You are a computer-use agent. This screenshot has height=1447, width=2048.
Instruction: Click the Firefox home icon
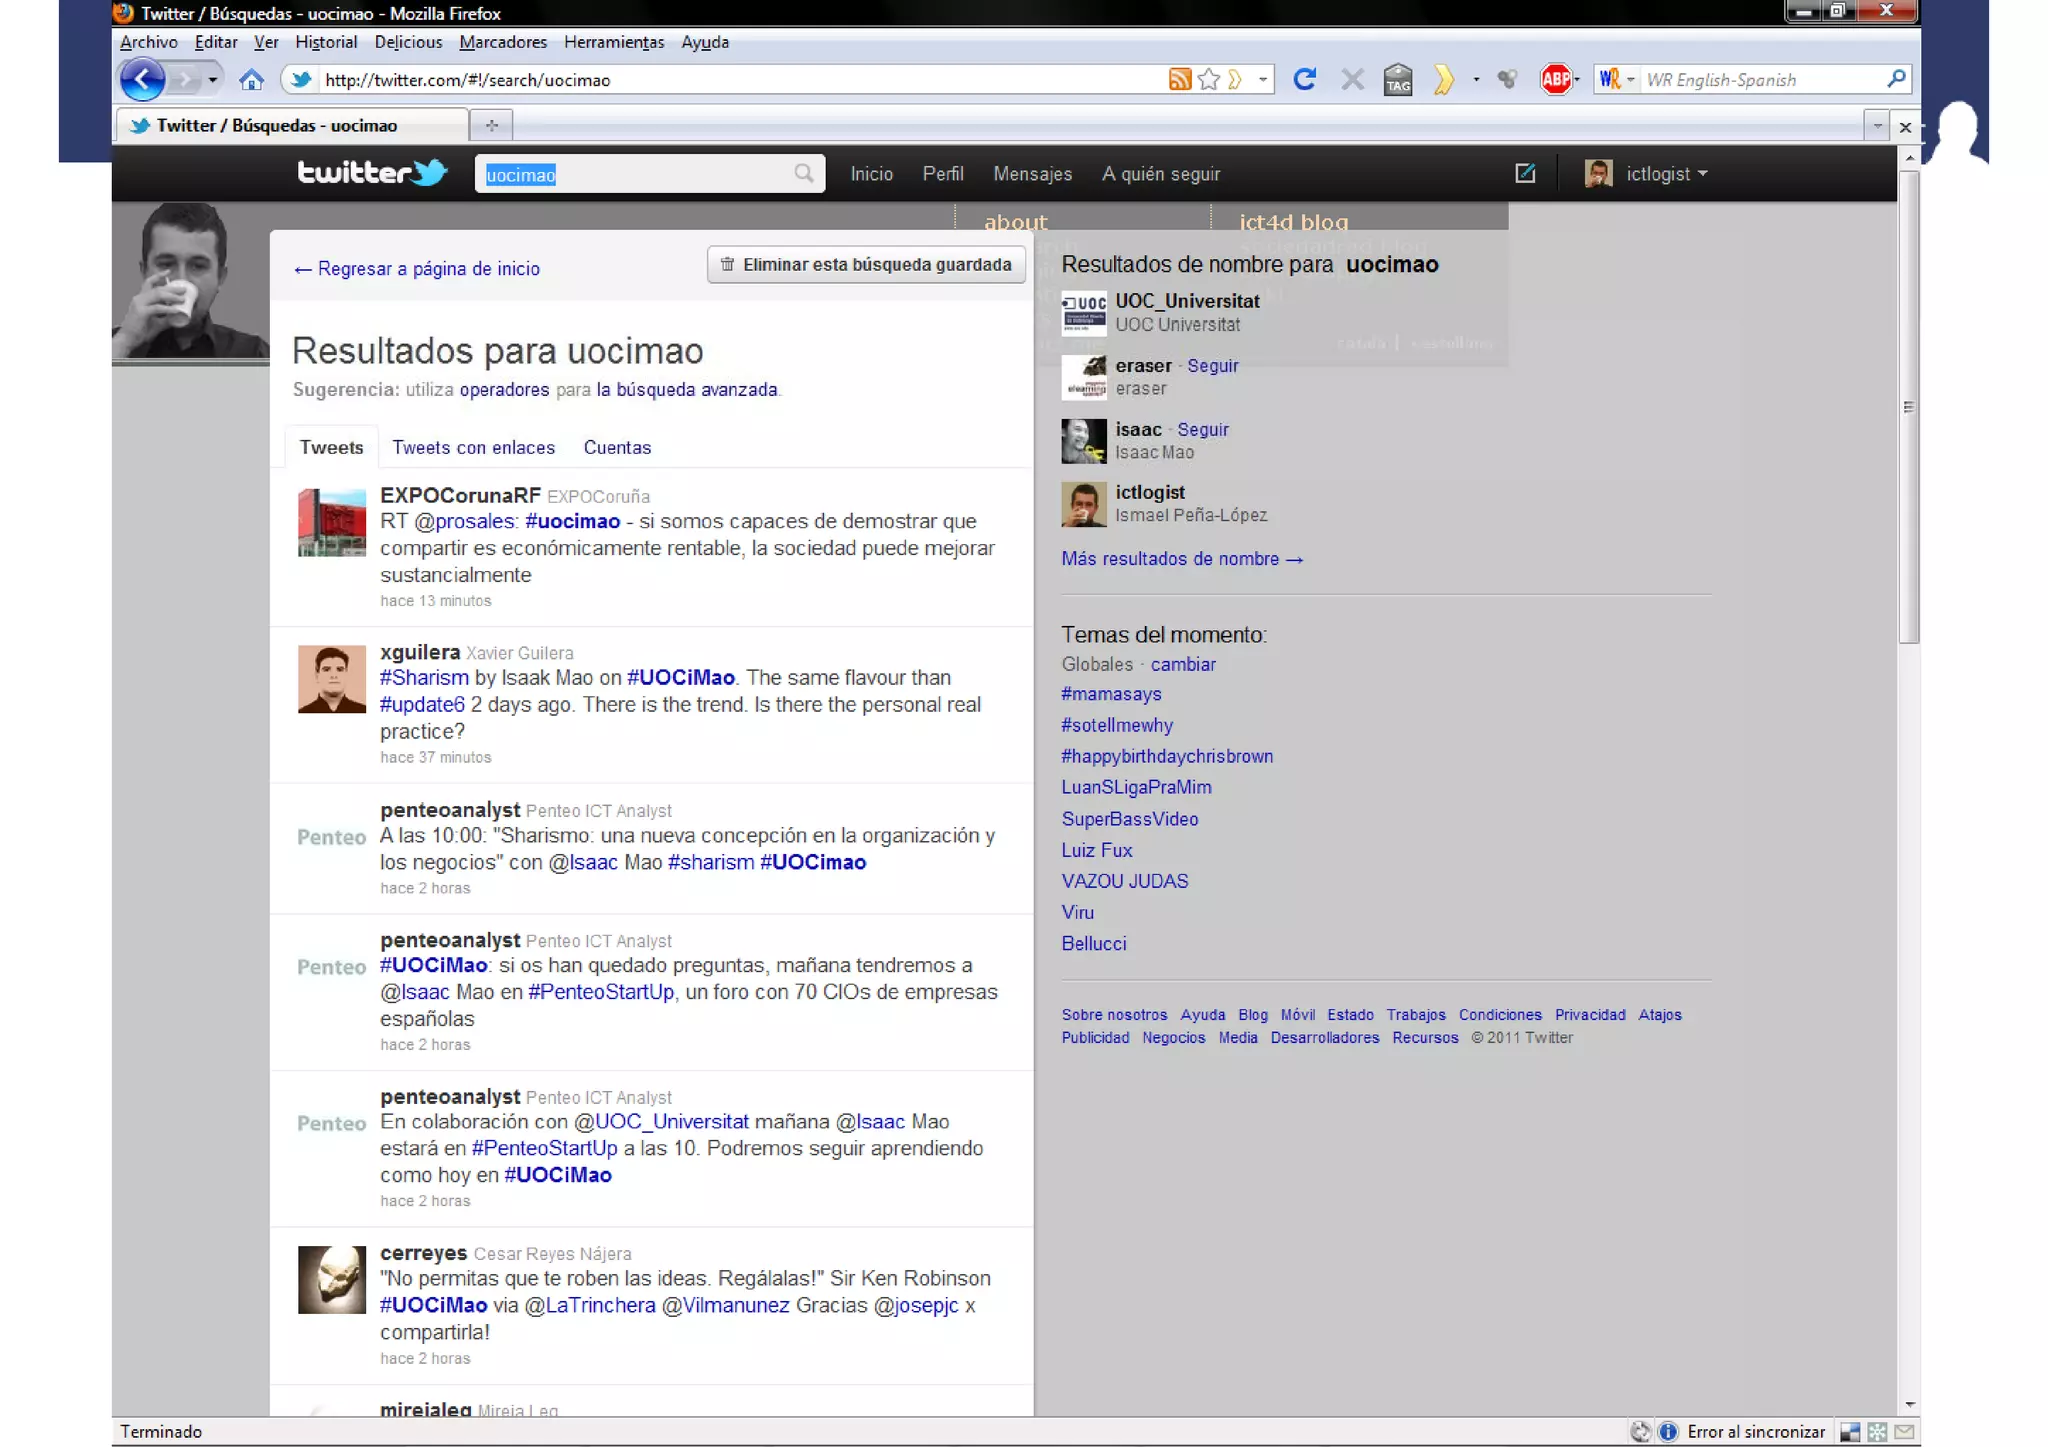point(251,80)
